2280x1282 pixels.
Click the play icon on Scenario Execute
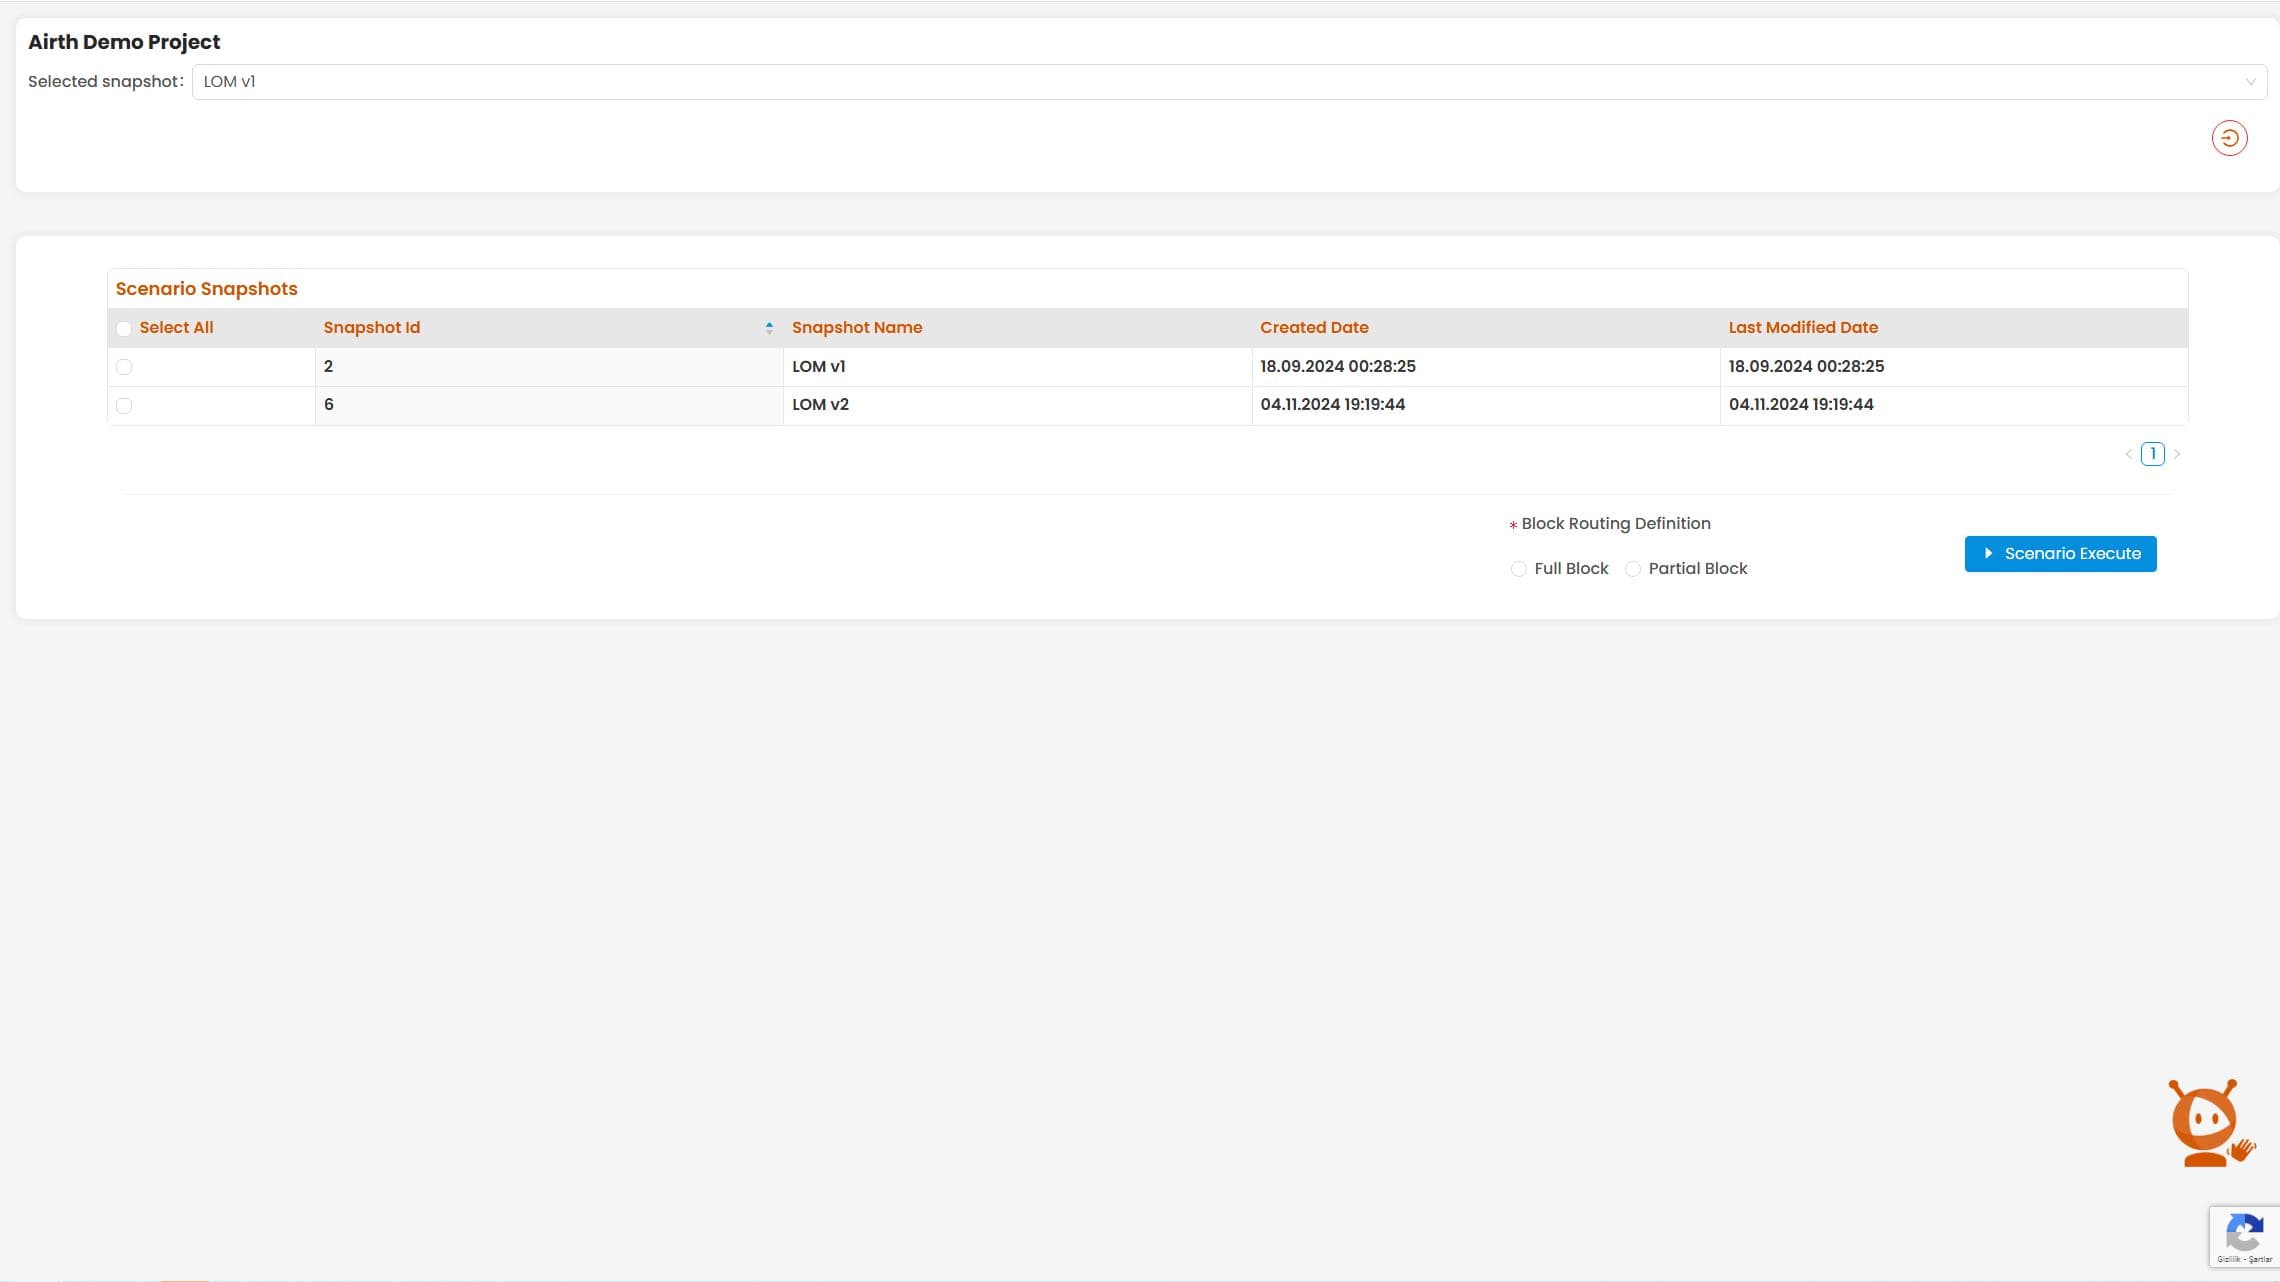1988,554
